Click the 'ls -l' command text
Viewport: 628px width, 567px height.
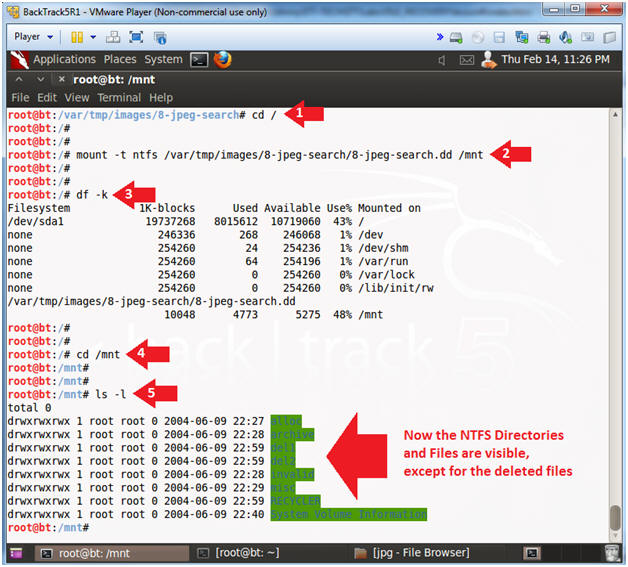click(111, 394)
